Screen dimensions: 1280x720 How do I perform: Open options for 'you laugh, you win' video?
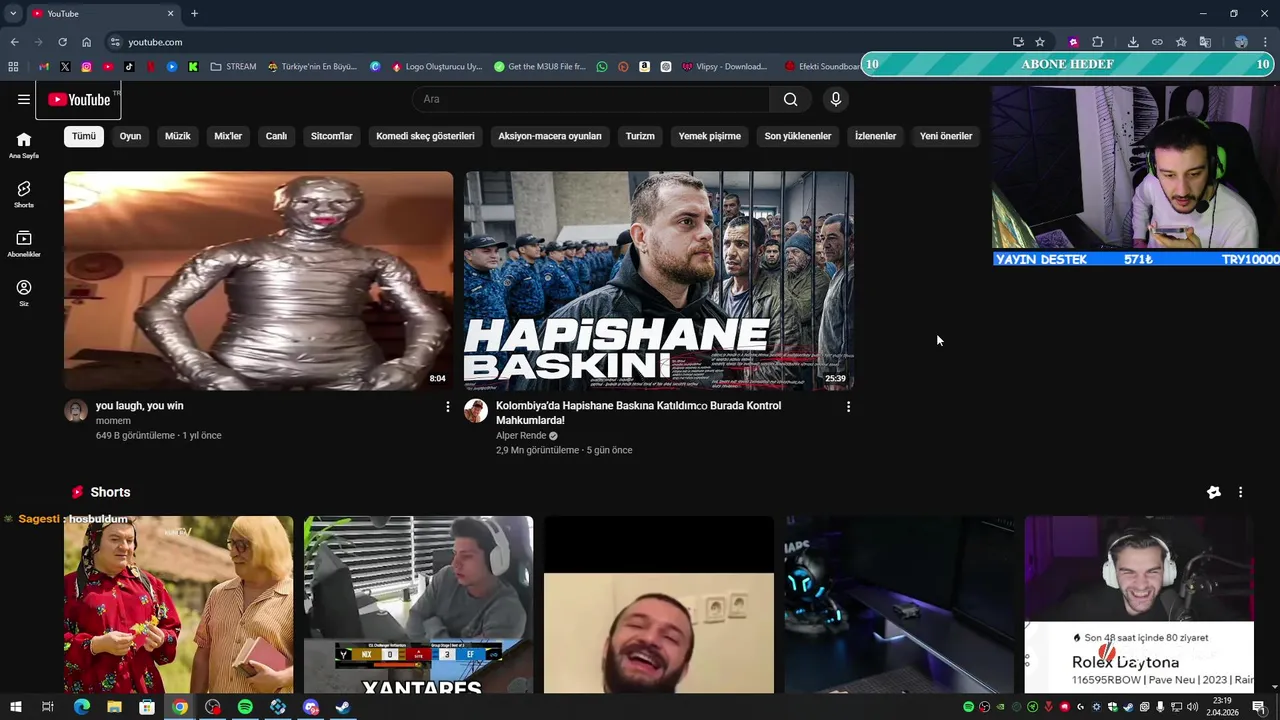pos(447,407)
